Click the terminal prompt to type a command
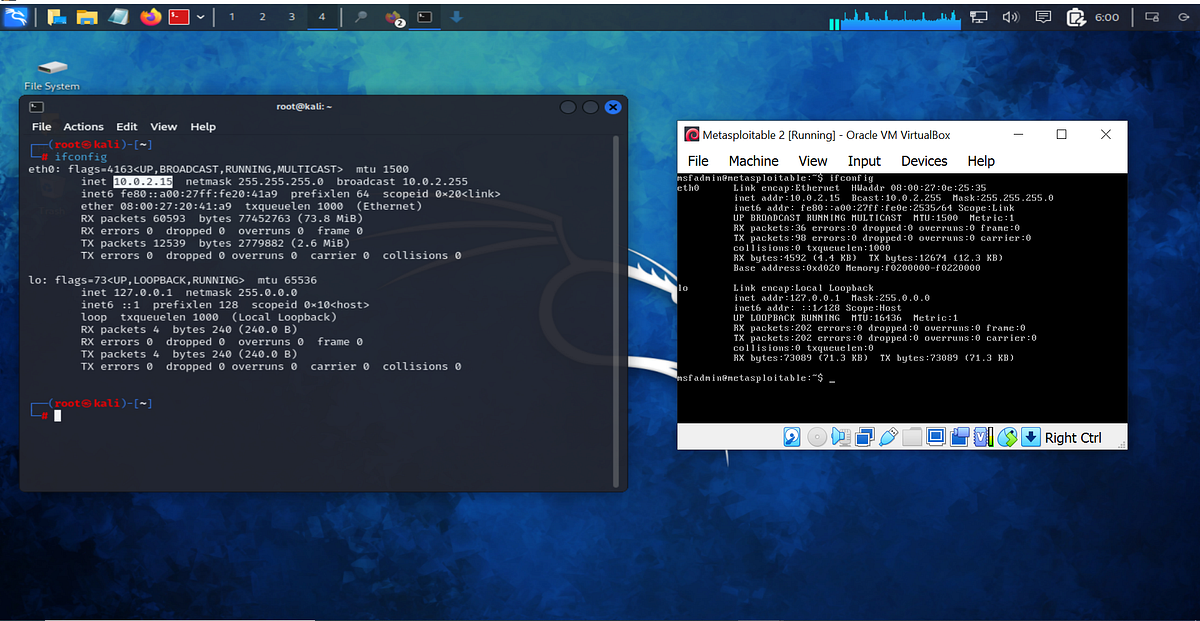 tap(57, 415)
